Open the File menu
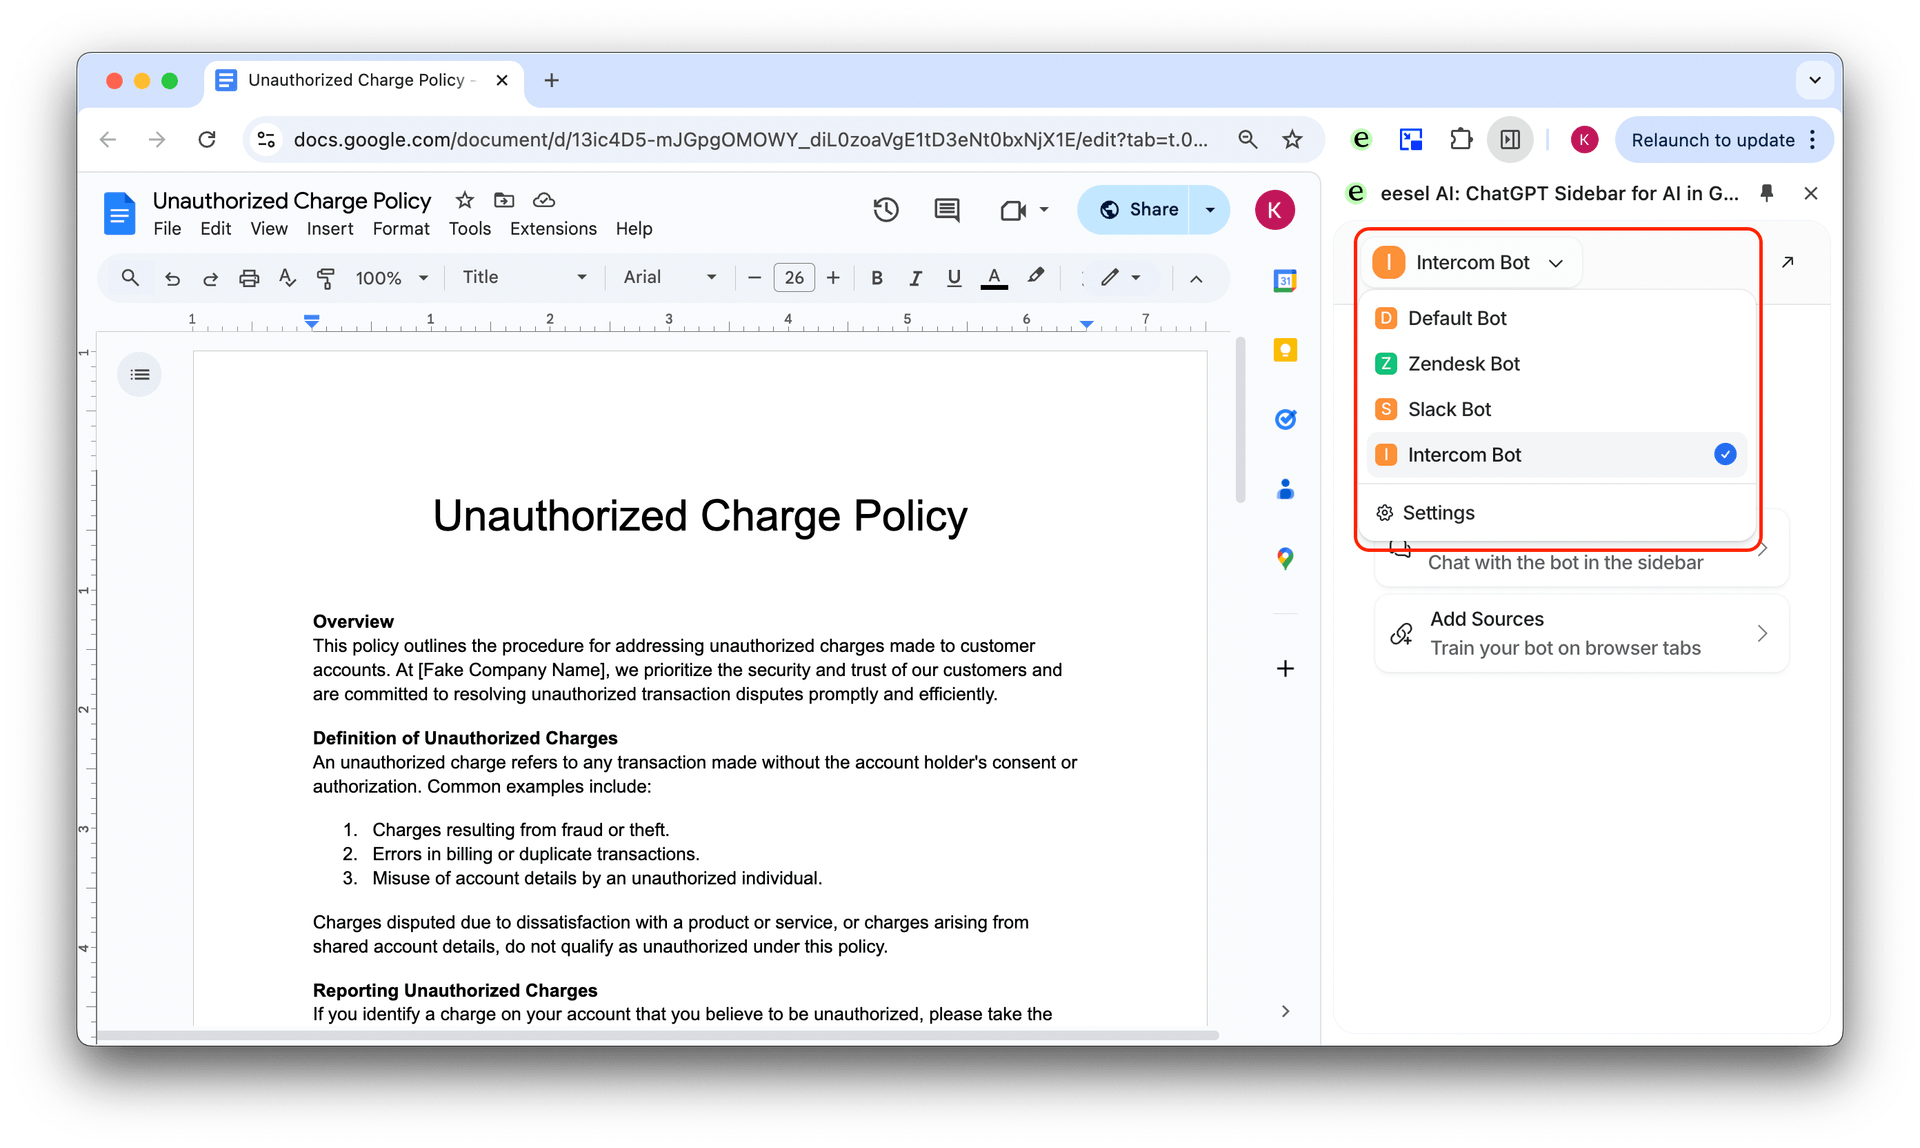Viewport: 1920px width, 1148px height. 167,229
